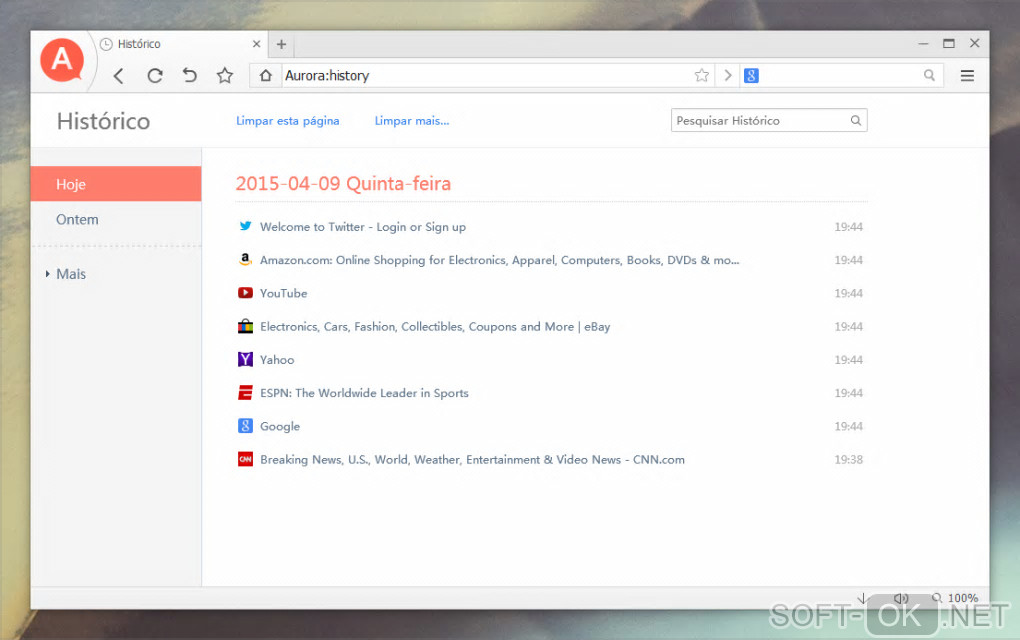
Task: Click the Twitter bird favicon
Action: tap(245, 226)
